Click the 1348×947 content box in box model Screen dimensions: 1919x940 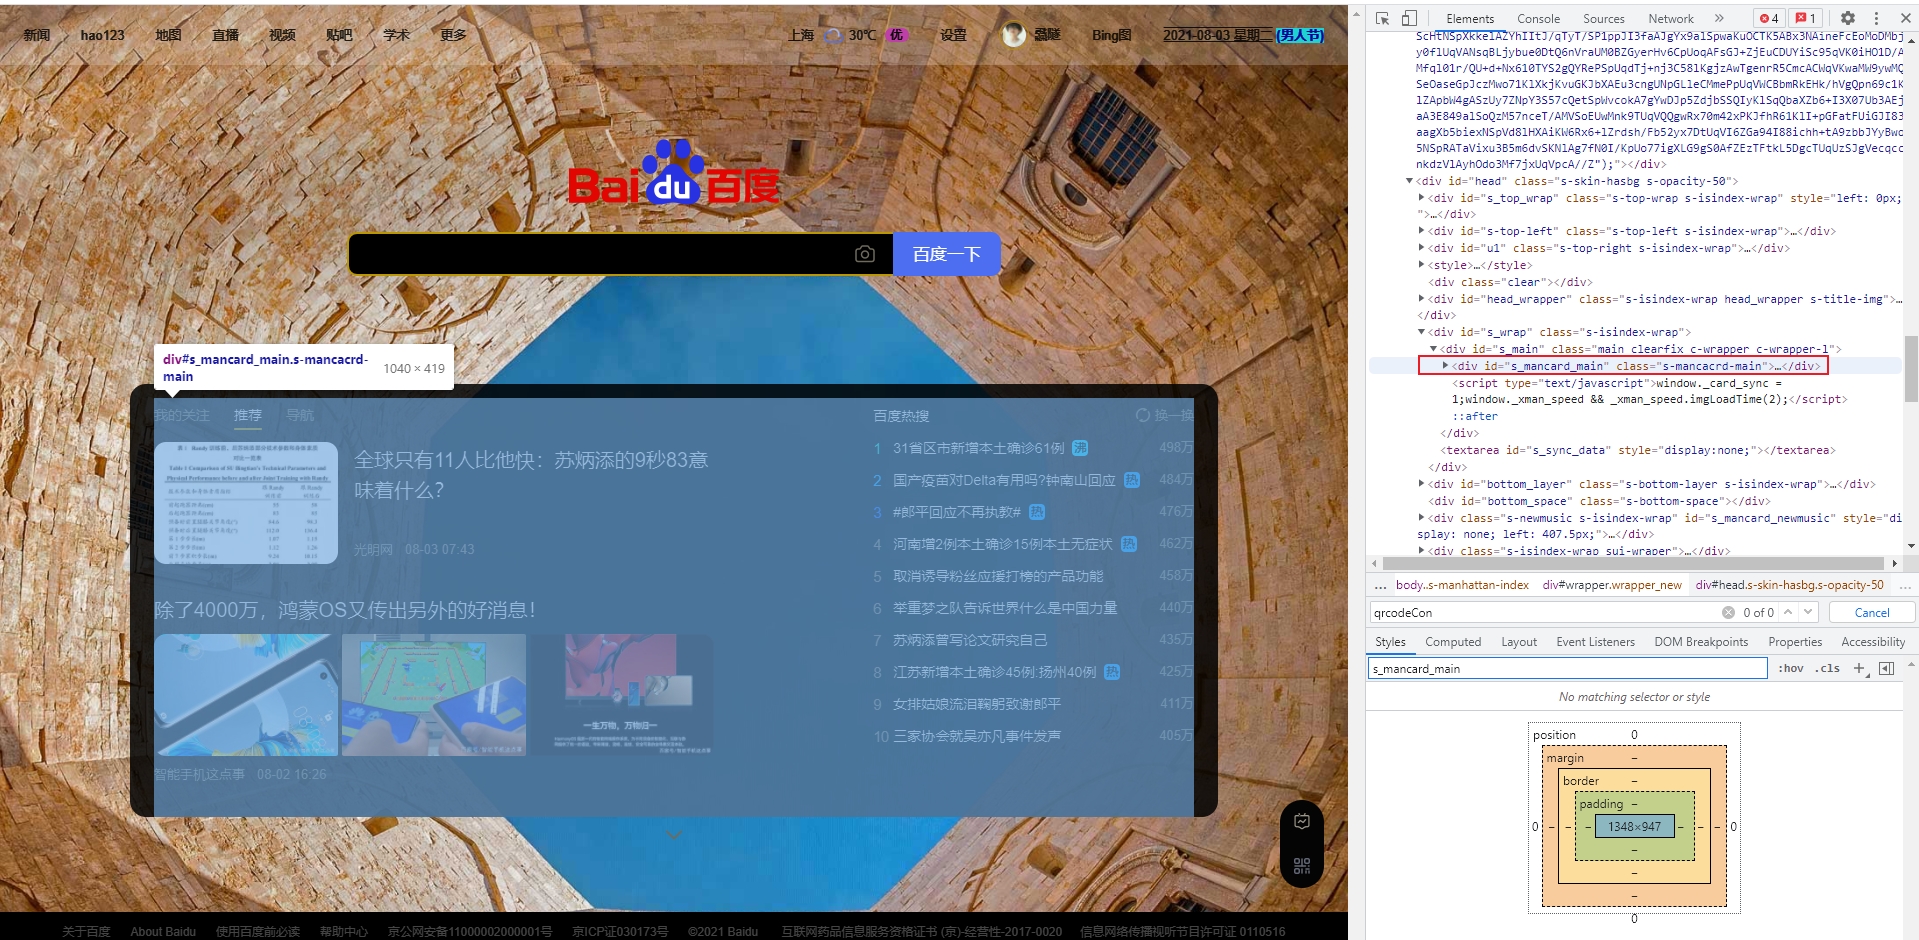pyautogui.click(x=1634, y=827)
